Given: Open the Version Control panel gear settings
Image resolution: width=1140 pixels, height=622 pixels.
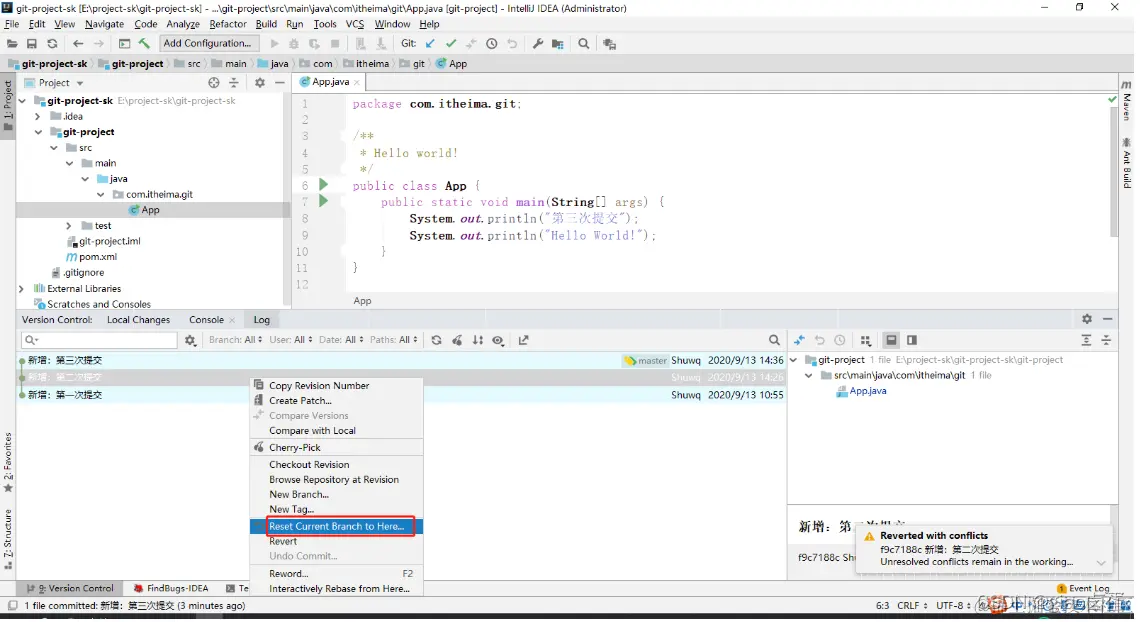Looking at the screenshot, I should tap(1087, 319).
